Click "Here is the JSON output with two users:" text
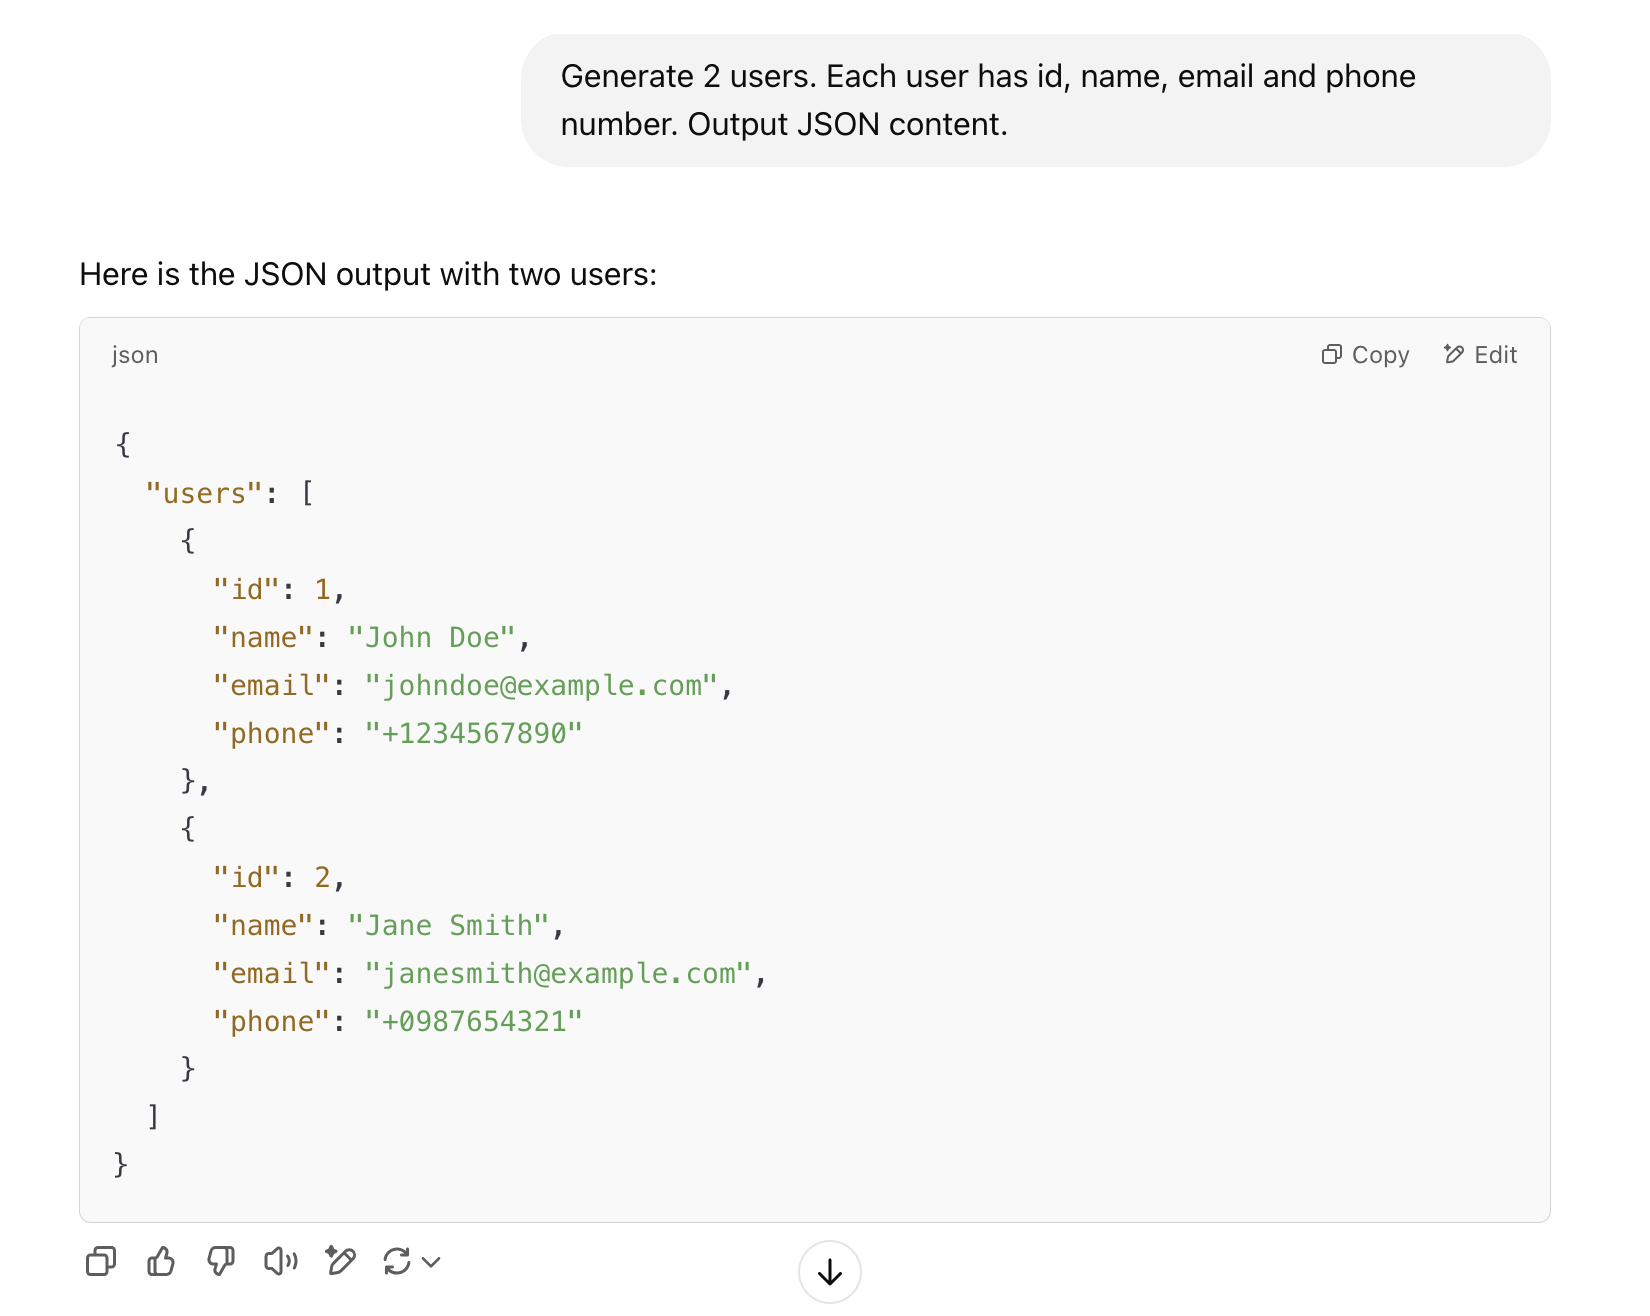Viewport: 1650px width, 1316px height. 368,274
